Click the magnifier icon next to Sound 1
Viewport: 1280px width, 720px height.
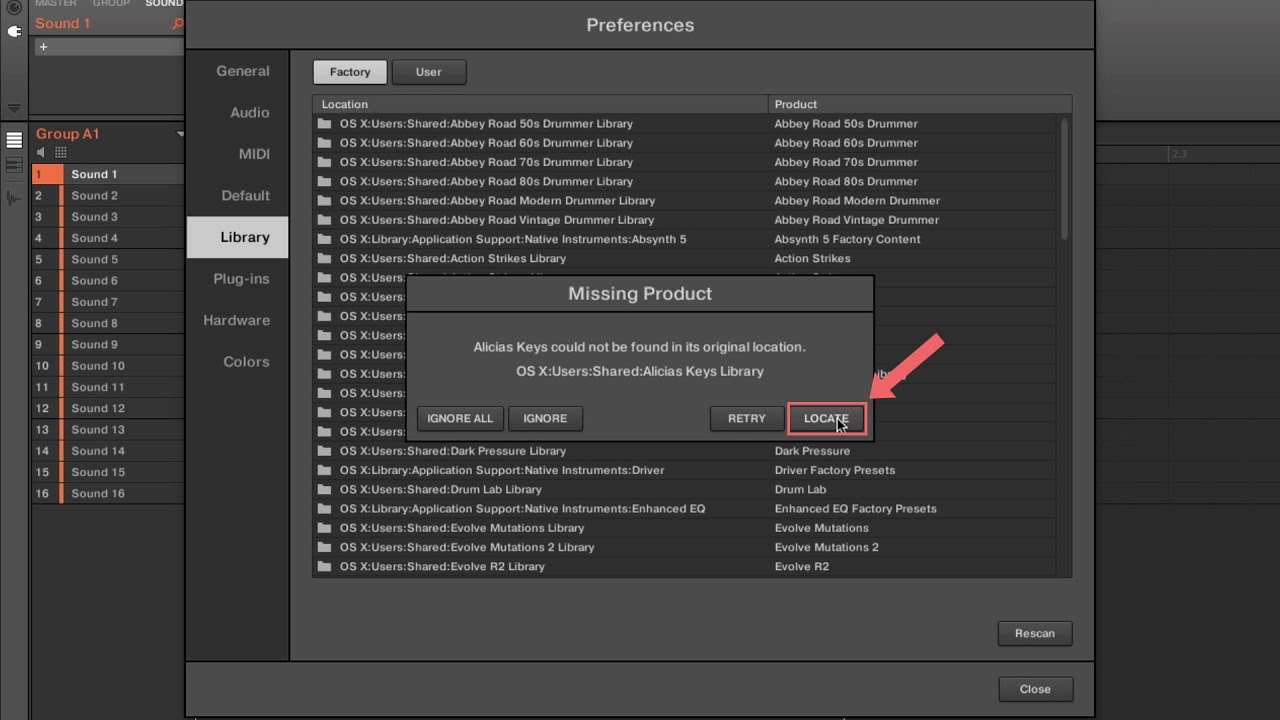(x=178, y=23)
